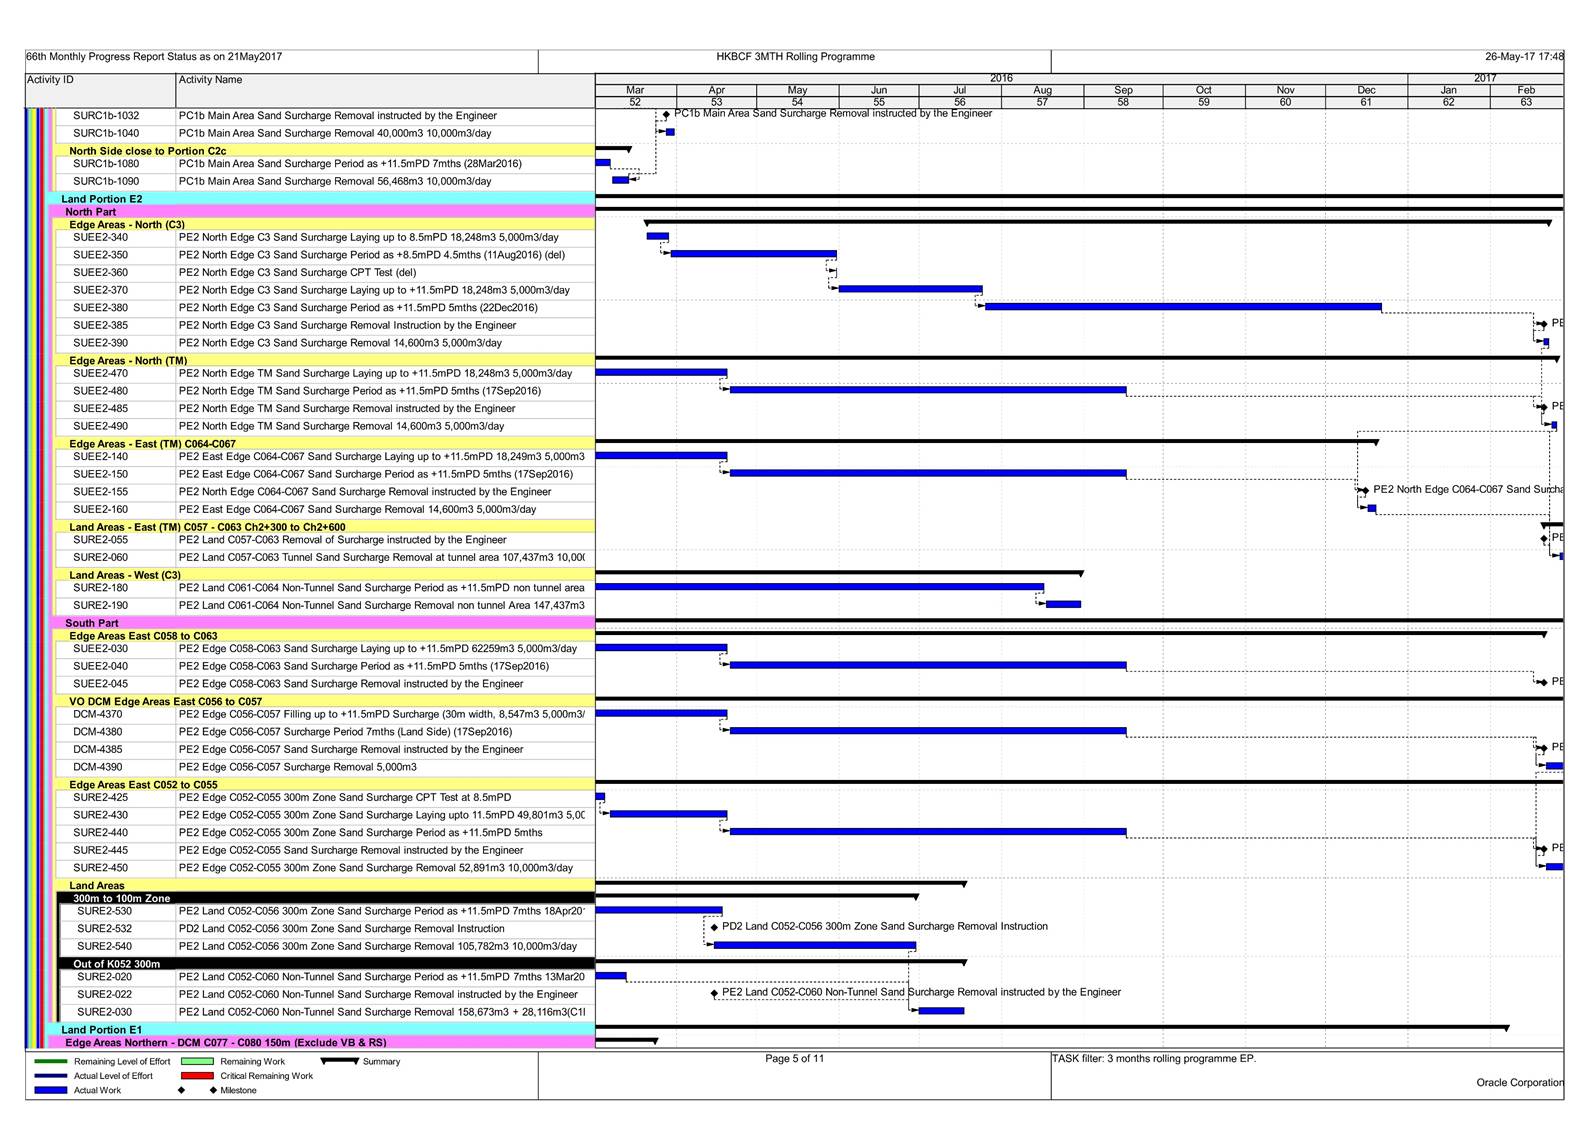The image size is (1588, 1123).
Task: Click the C064-C067 removal milestone diamond in December
Action: click(x=1365, y=490)
